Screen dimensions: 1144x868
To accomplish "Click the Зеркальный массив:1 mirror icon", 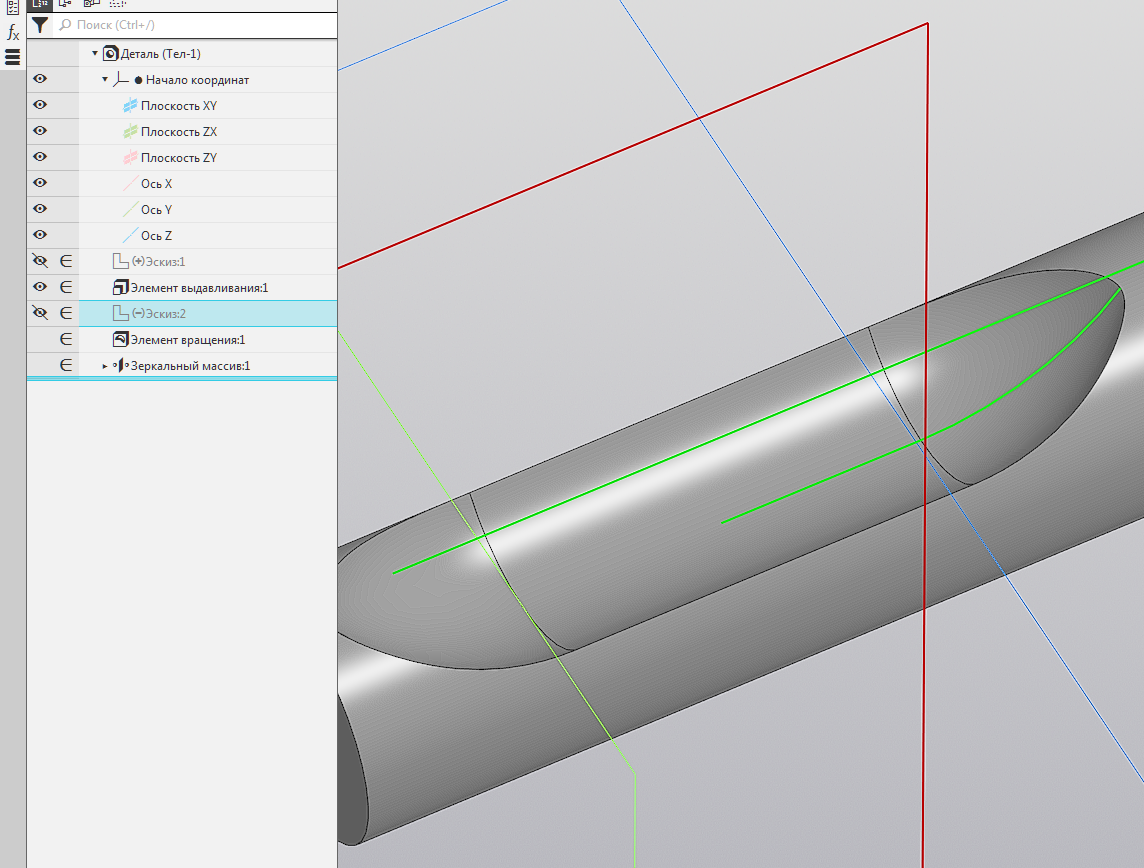I will pyautogui.click(x=120, y=366).
